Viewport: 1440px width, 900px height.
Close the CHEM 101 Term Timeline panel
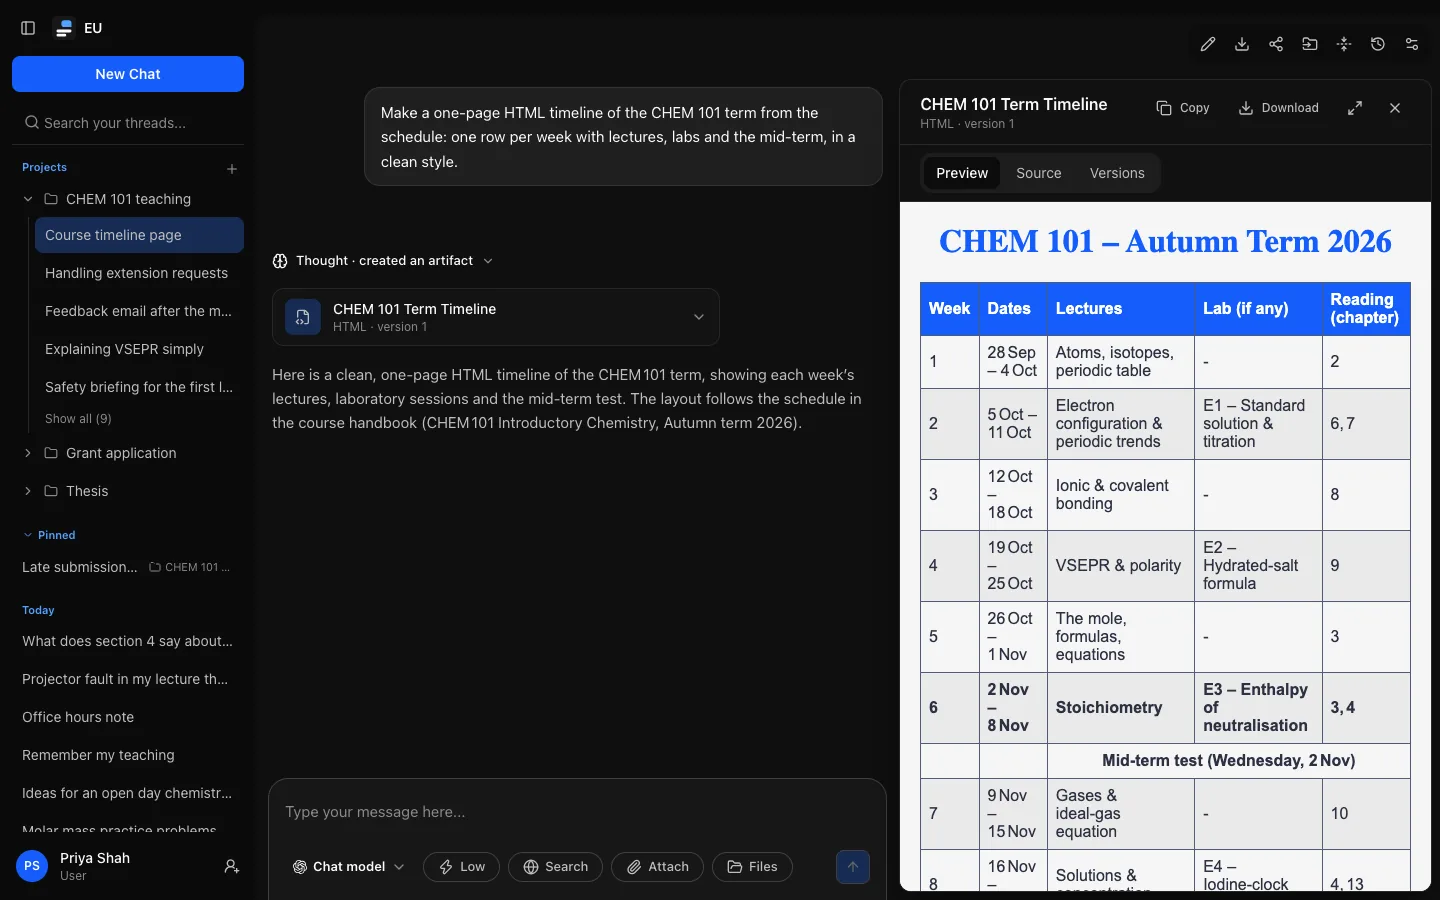1395,108
